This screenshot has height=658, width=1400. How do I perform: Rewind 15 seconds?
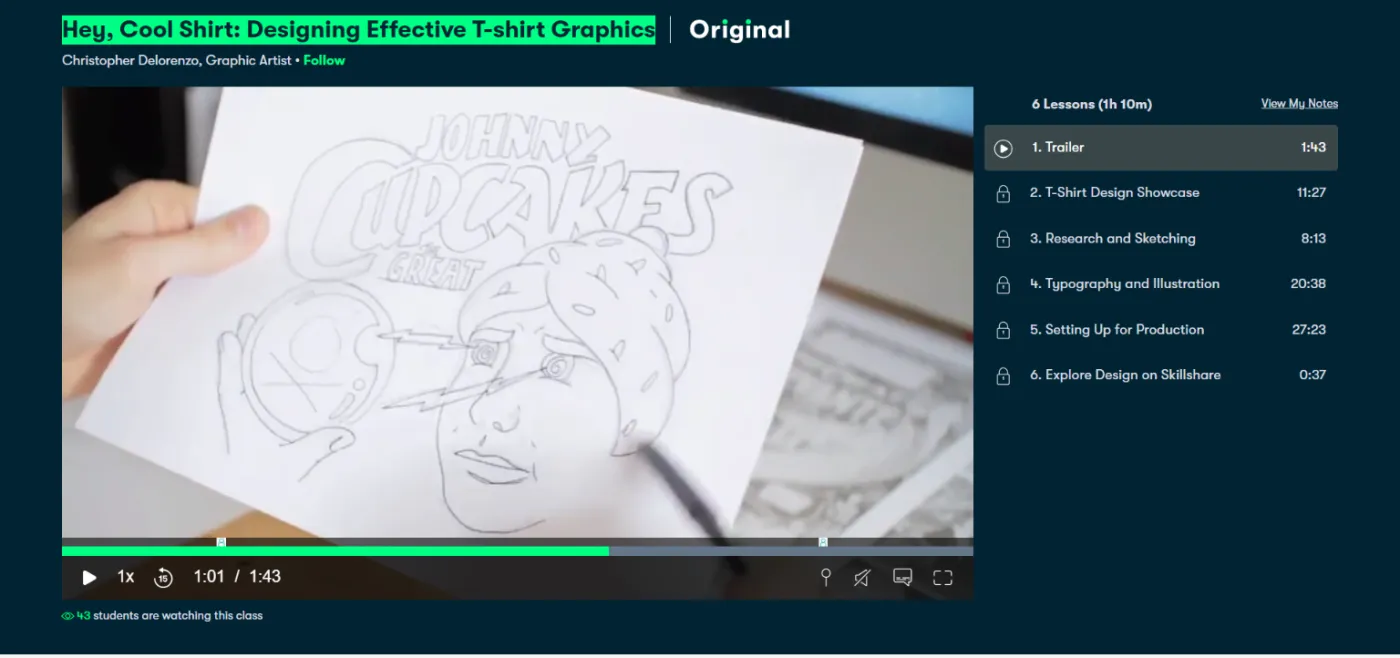(163, 577)
